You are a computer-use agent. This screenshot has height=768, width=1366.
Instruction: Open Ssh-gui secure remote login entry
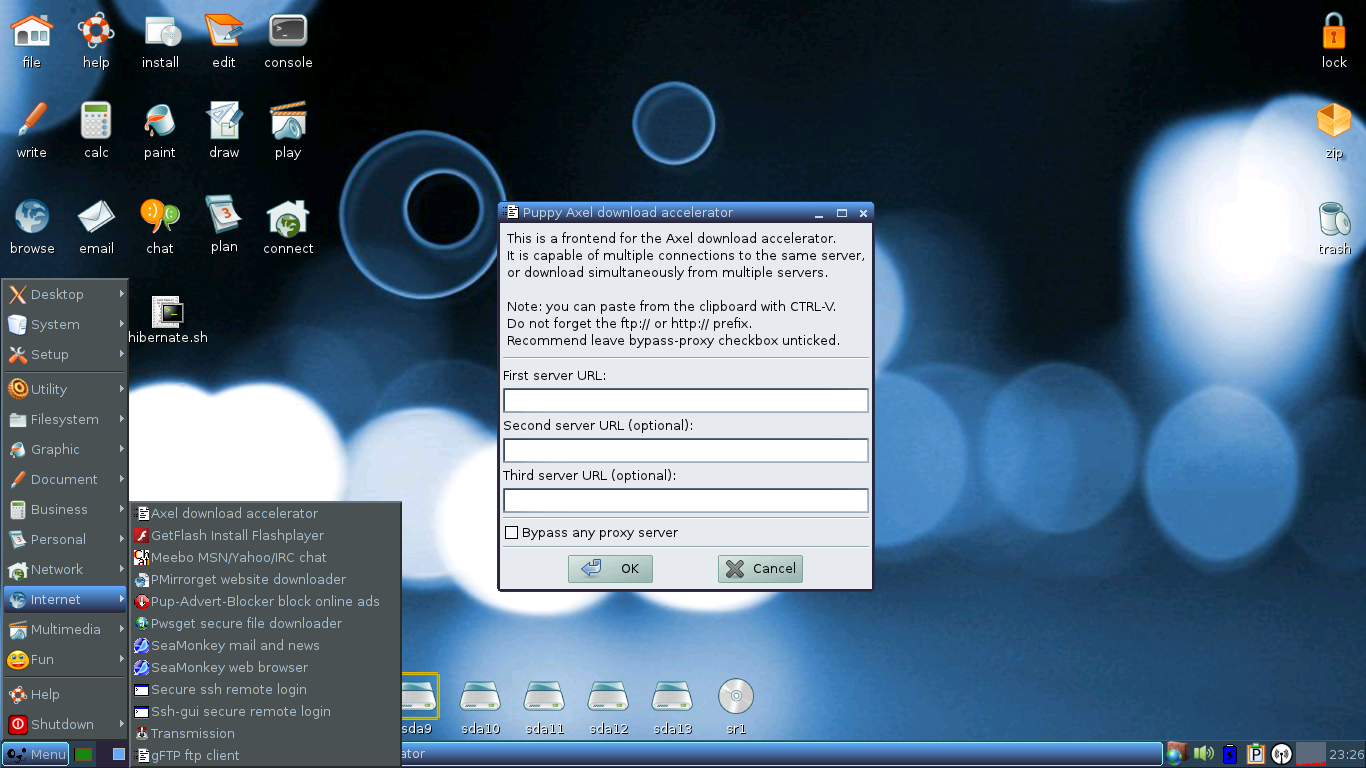pyautogui.click(x=265, y=711)
